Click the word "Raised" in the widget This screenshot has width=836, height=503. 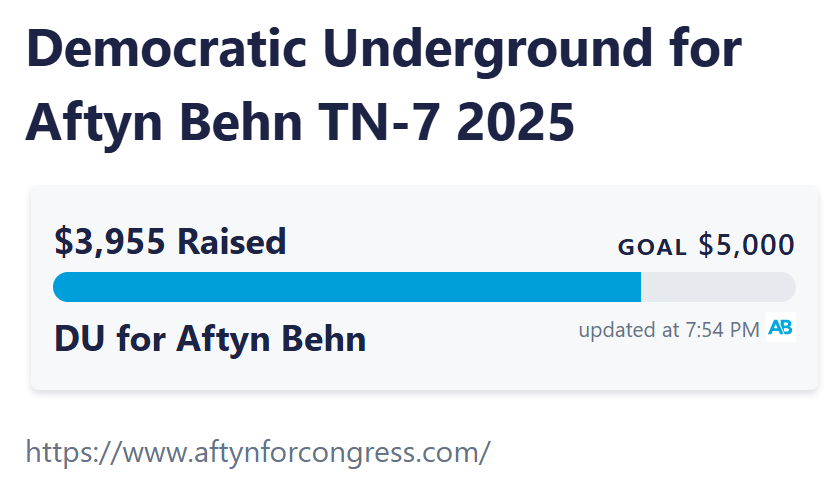point(231,241)
